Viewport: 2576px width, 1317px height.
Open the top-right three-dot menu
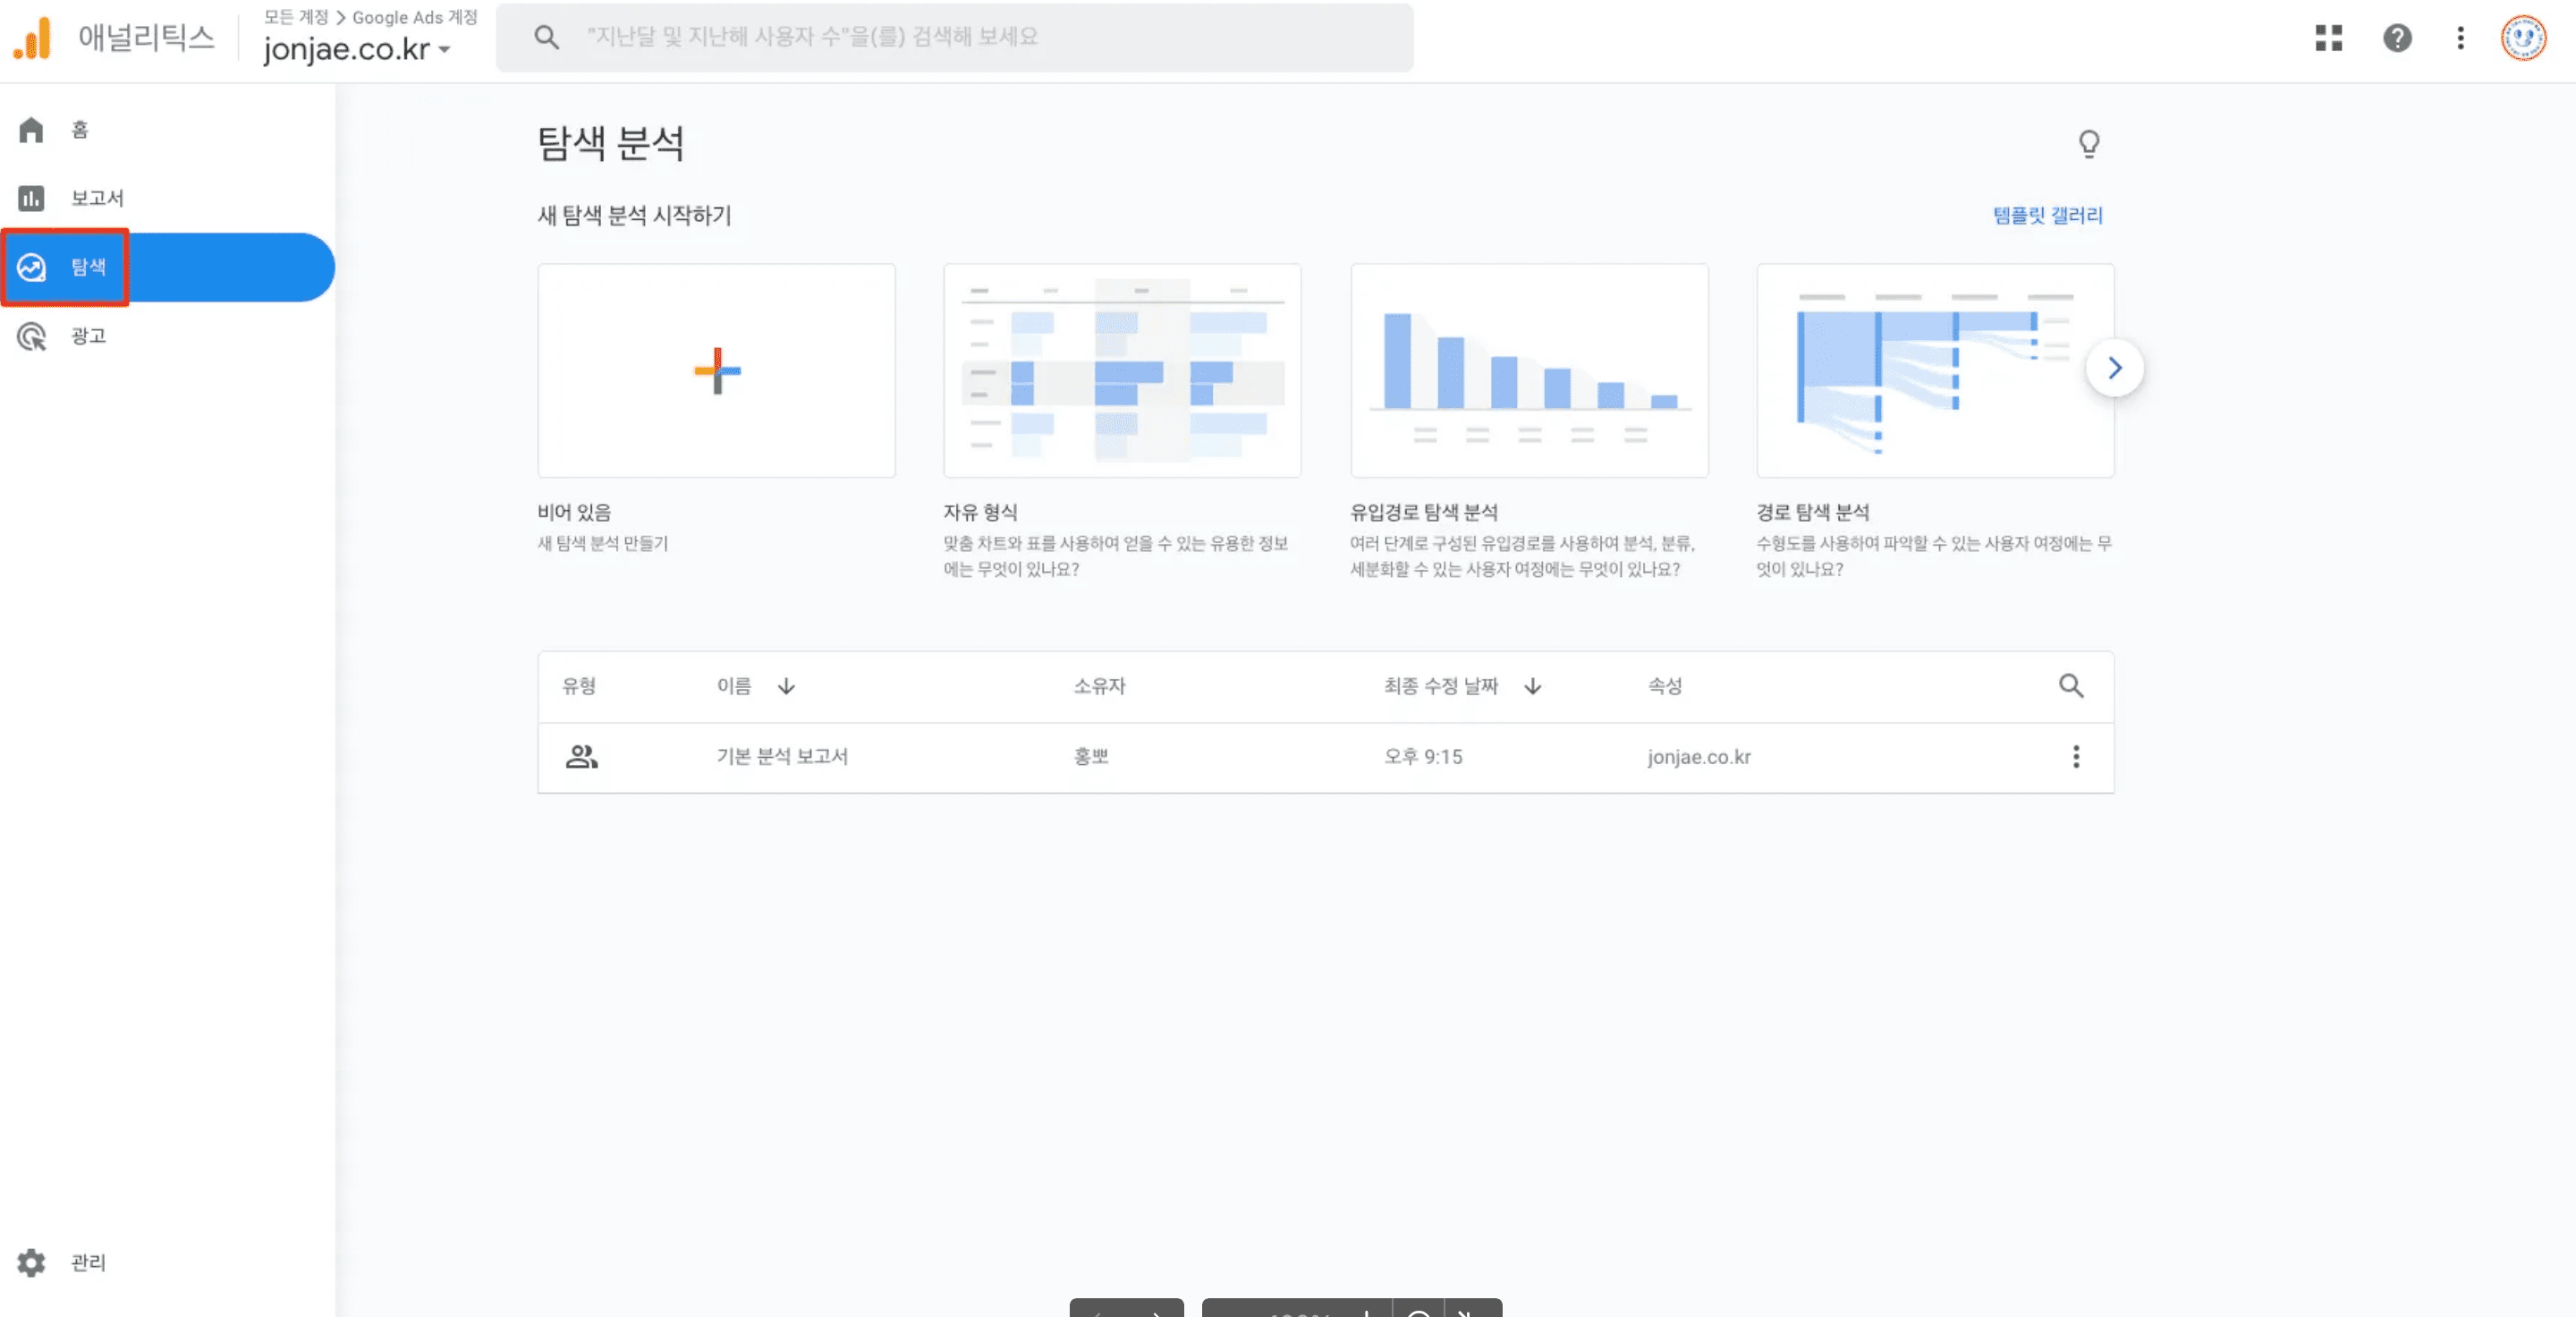pos(2460,38)
